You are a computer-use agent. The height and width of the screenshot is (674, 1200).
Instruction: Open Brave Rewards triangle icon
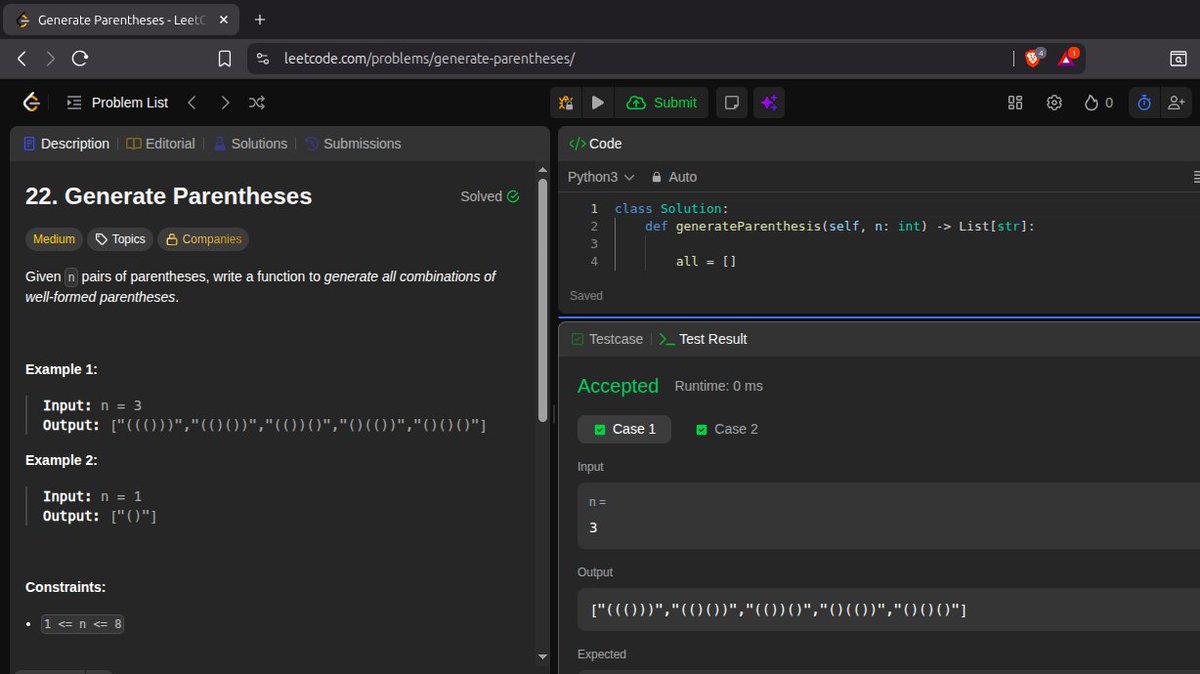point(1067,58)
